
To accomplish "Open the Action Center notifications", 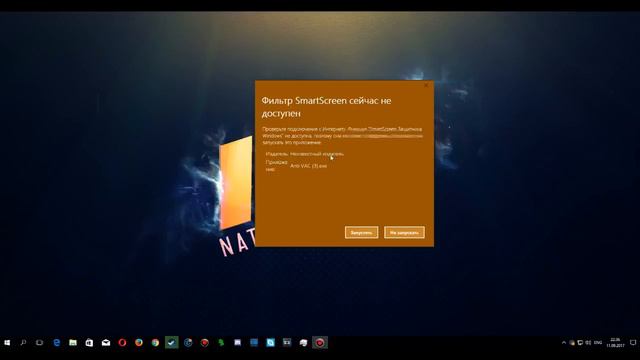I will point(633,343).
